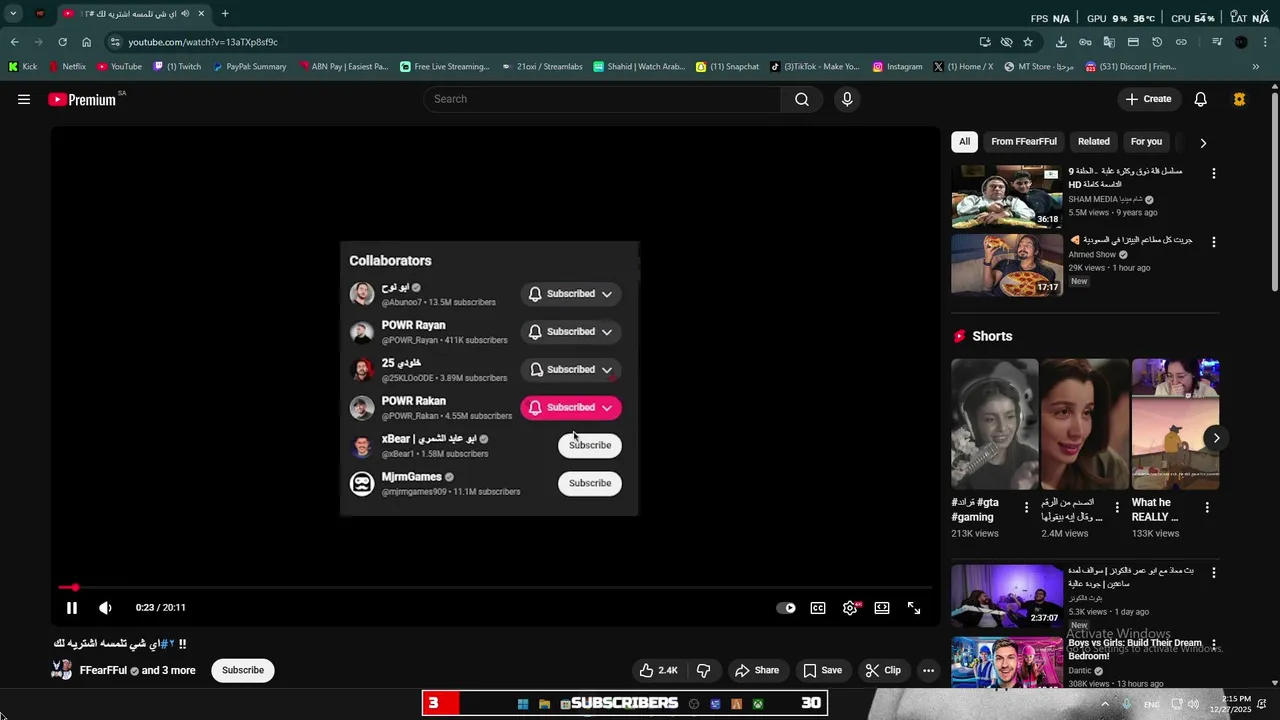This screenshot has width=1280, height=720.
Task: Reload the browser page
Action: pos(62,42)
